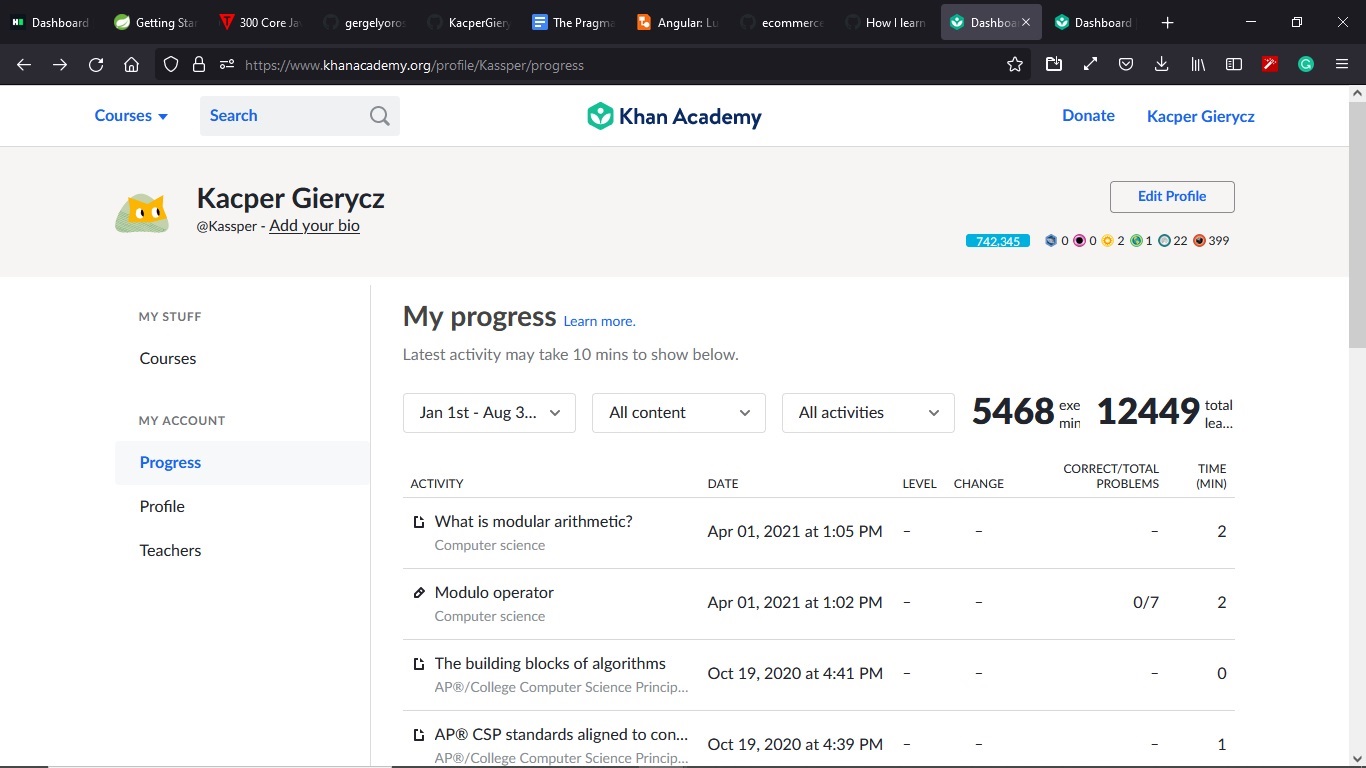View site security padlock info

pos(199,65)
